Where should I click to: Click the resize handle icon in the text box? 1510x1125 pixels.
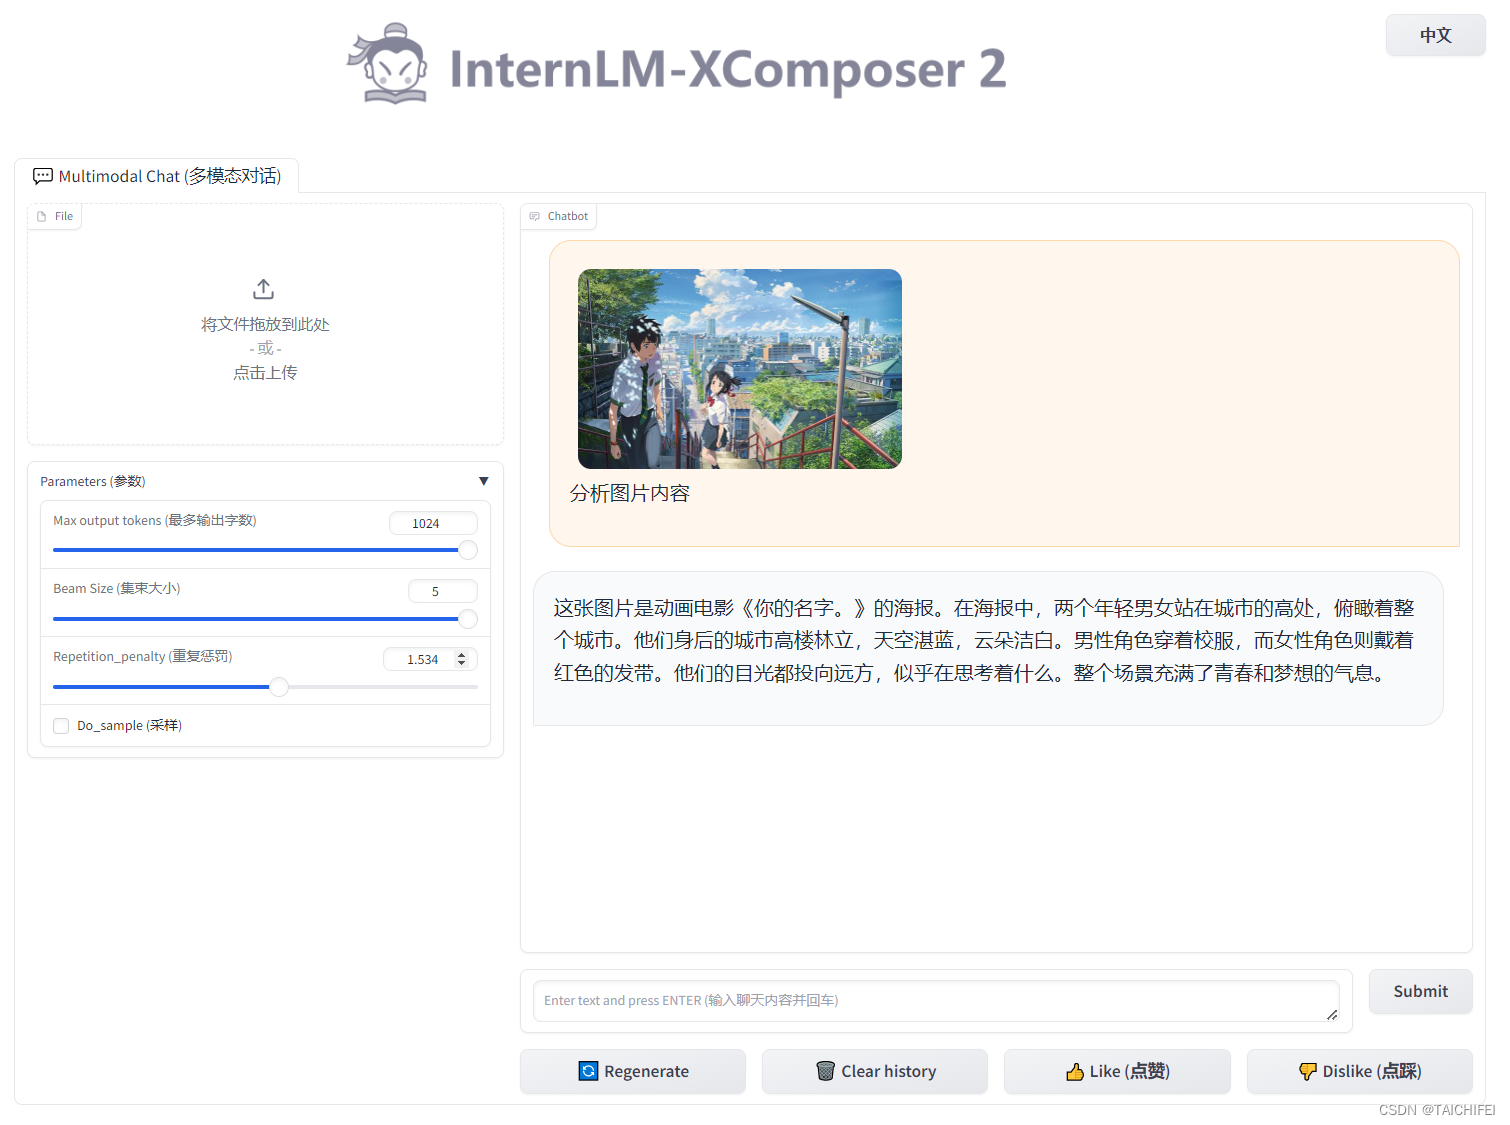click(x=1332, y=1014)
